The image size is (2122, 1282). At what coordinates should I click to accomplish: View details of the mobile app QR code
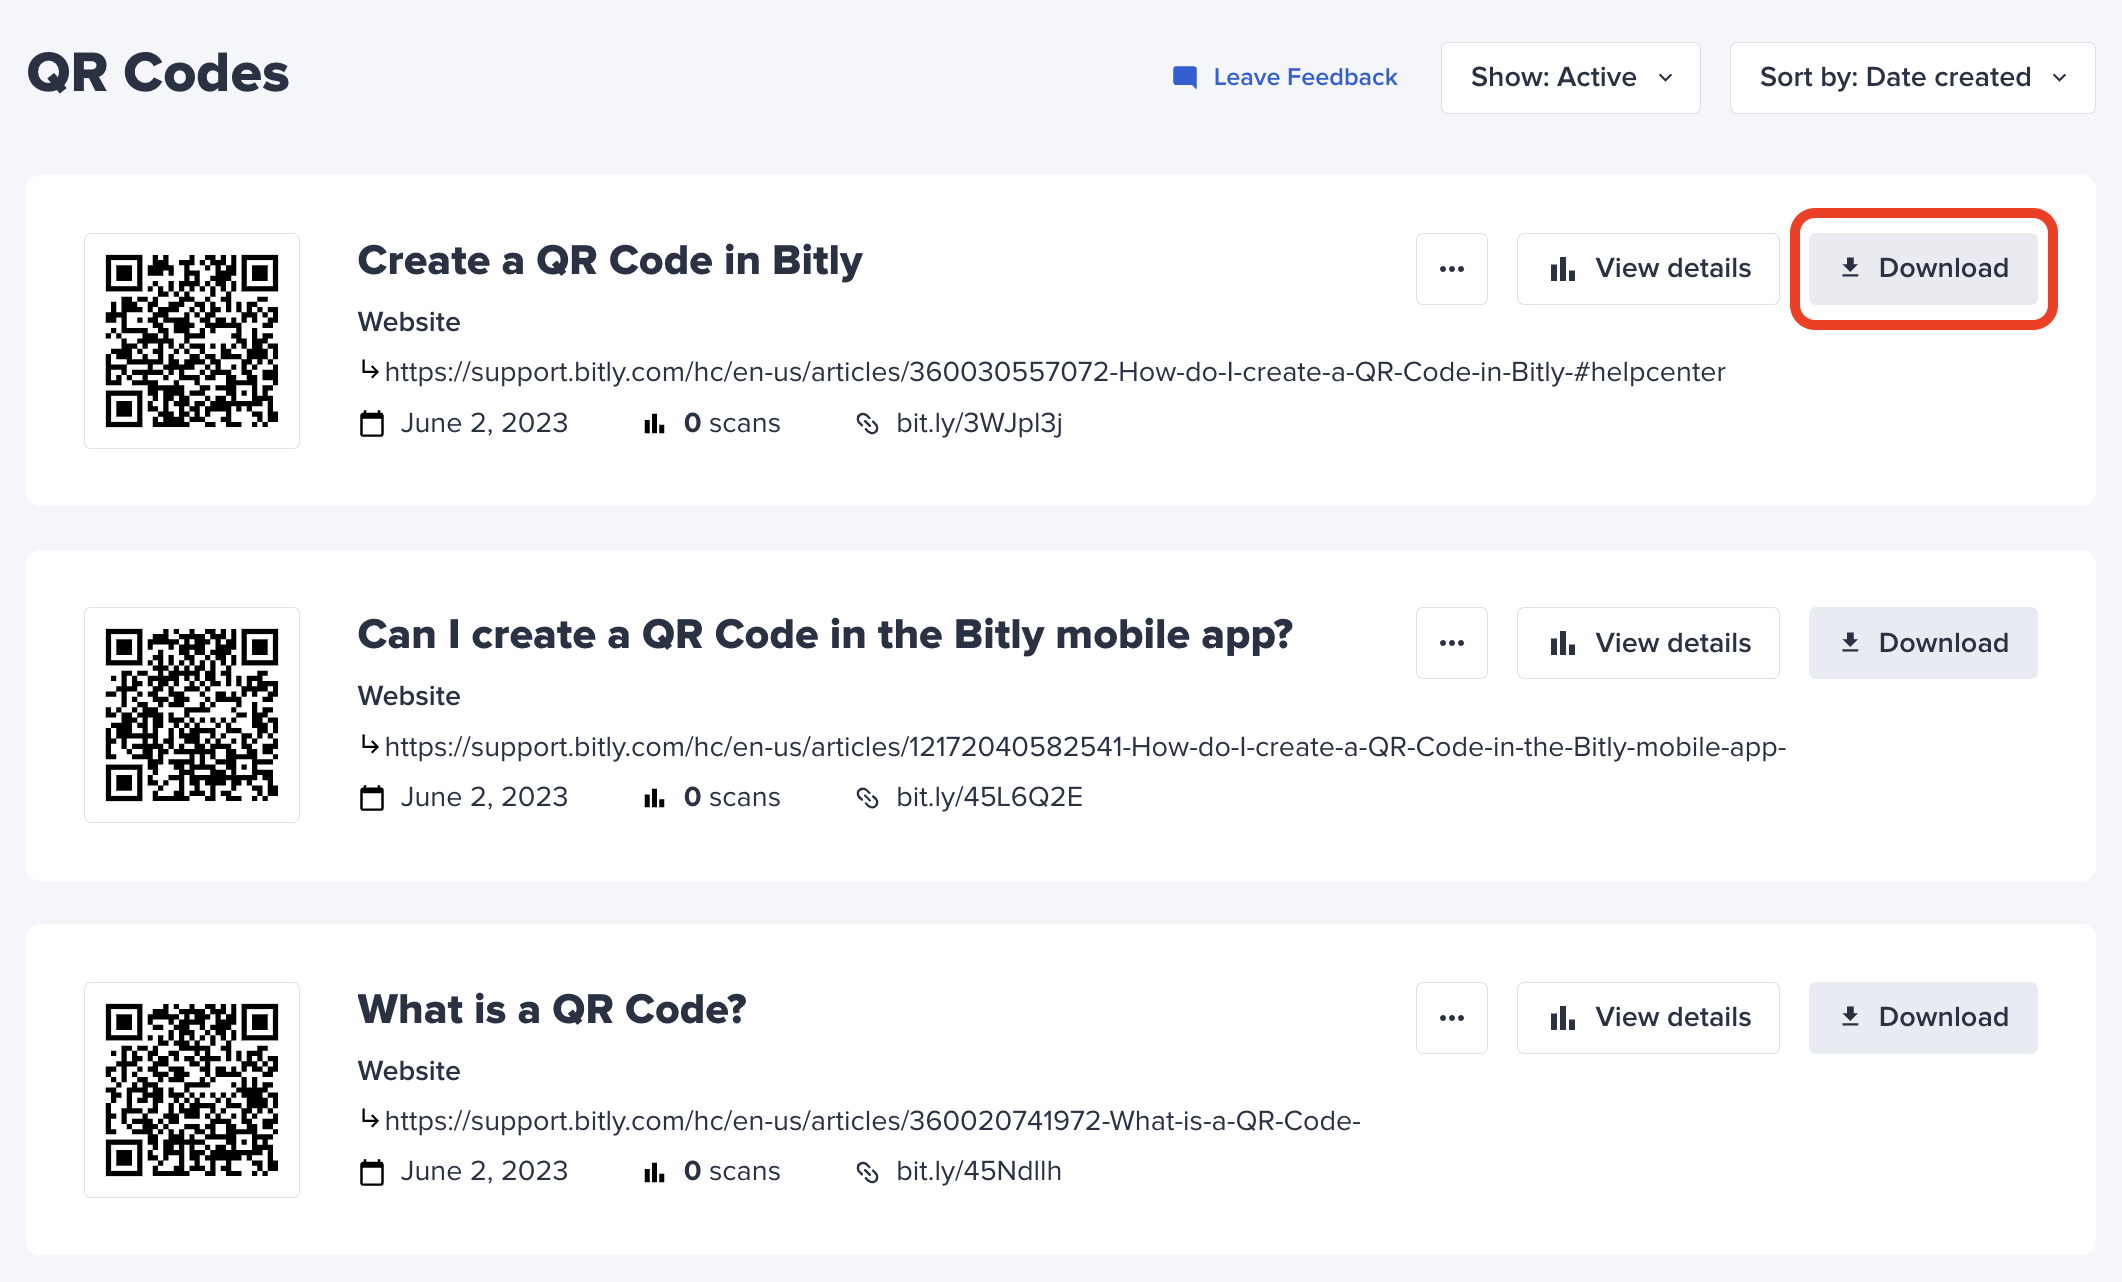click(1648, 643)
